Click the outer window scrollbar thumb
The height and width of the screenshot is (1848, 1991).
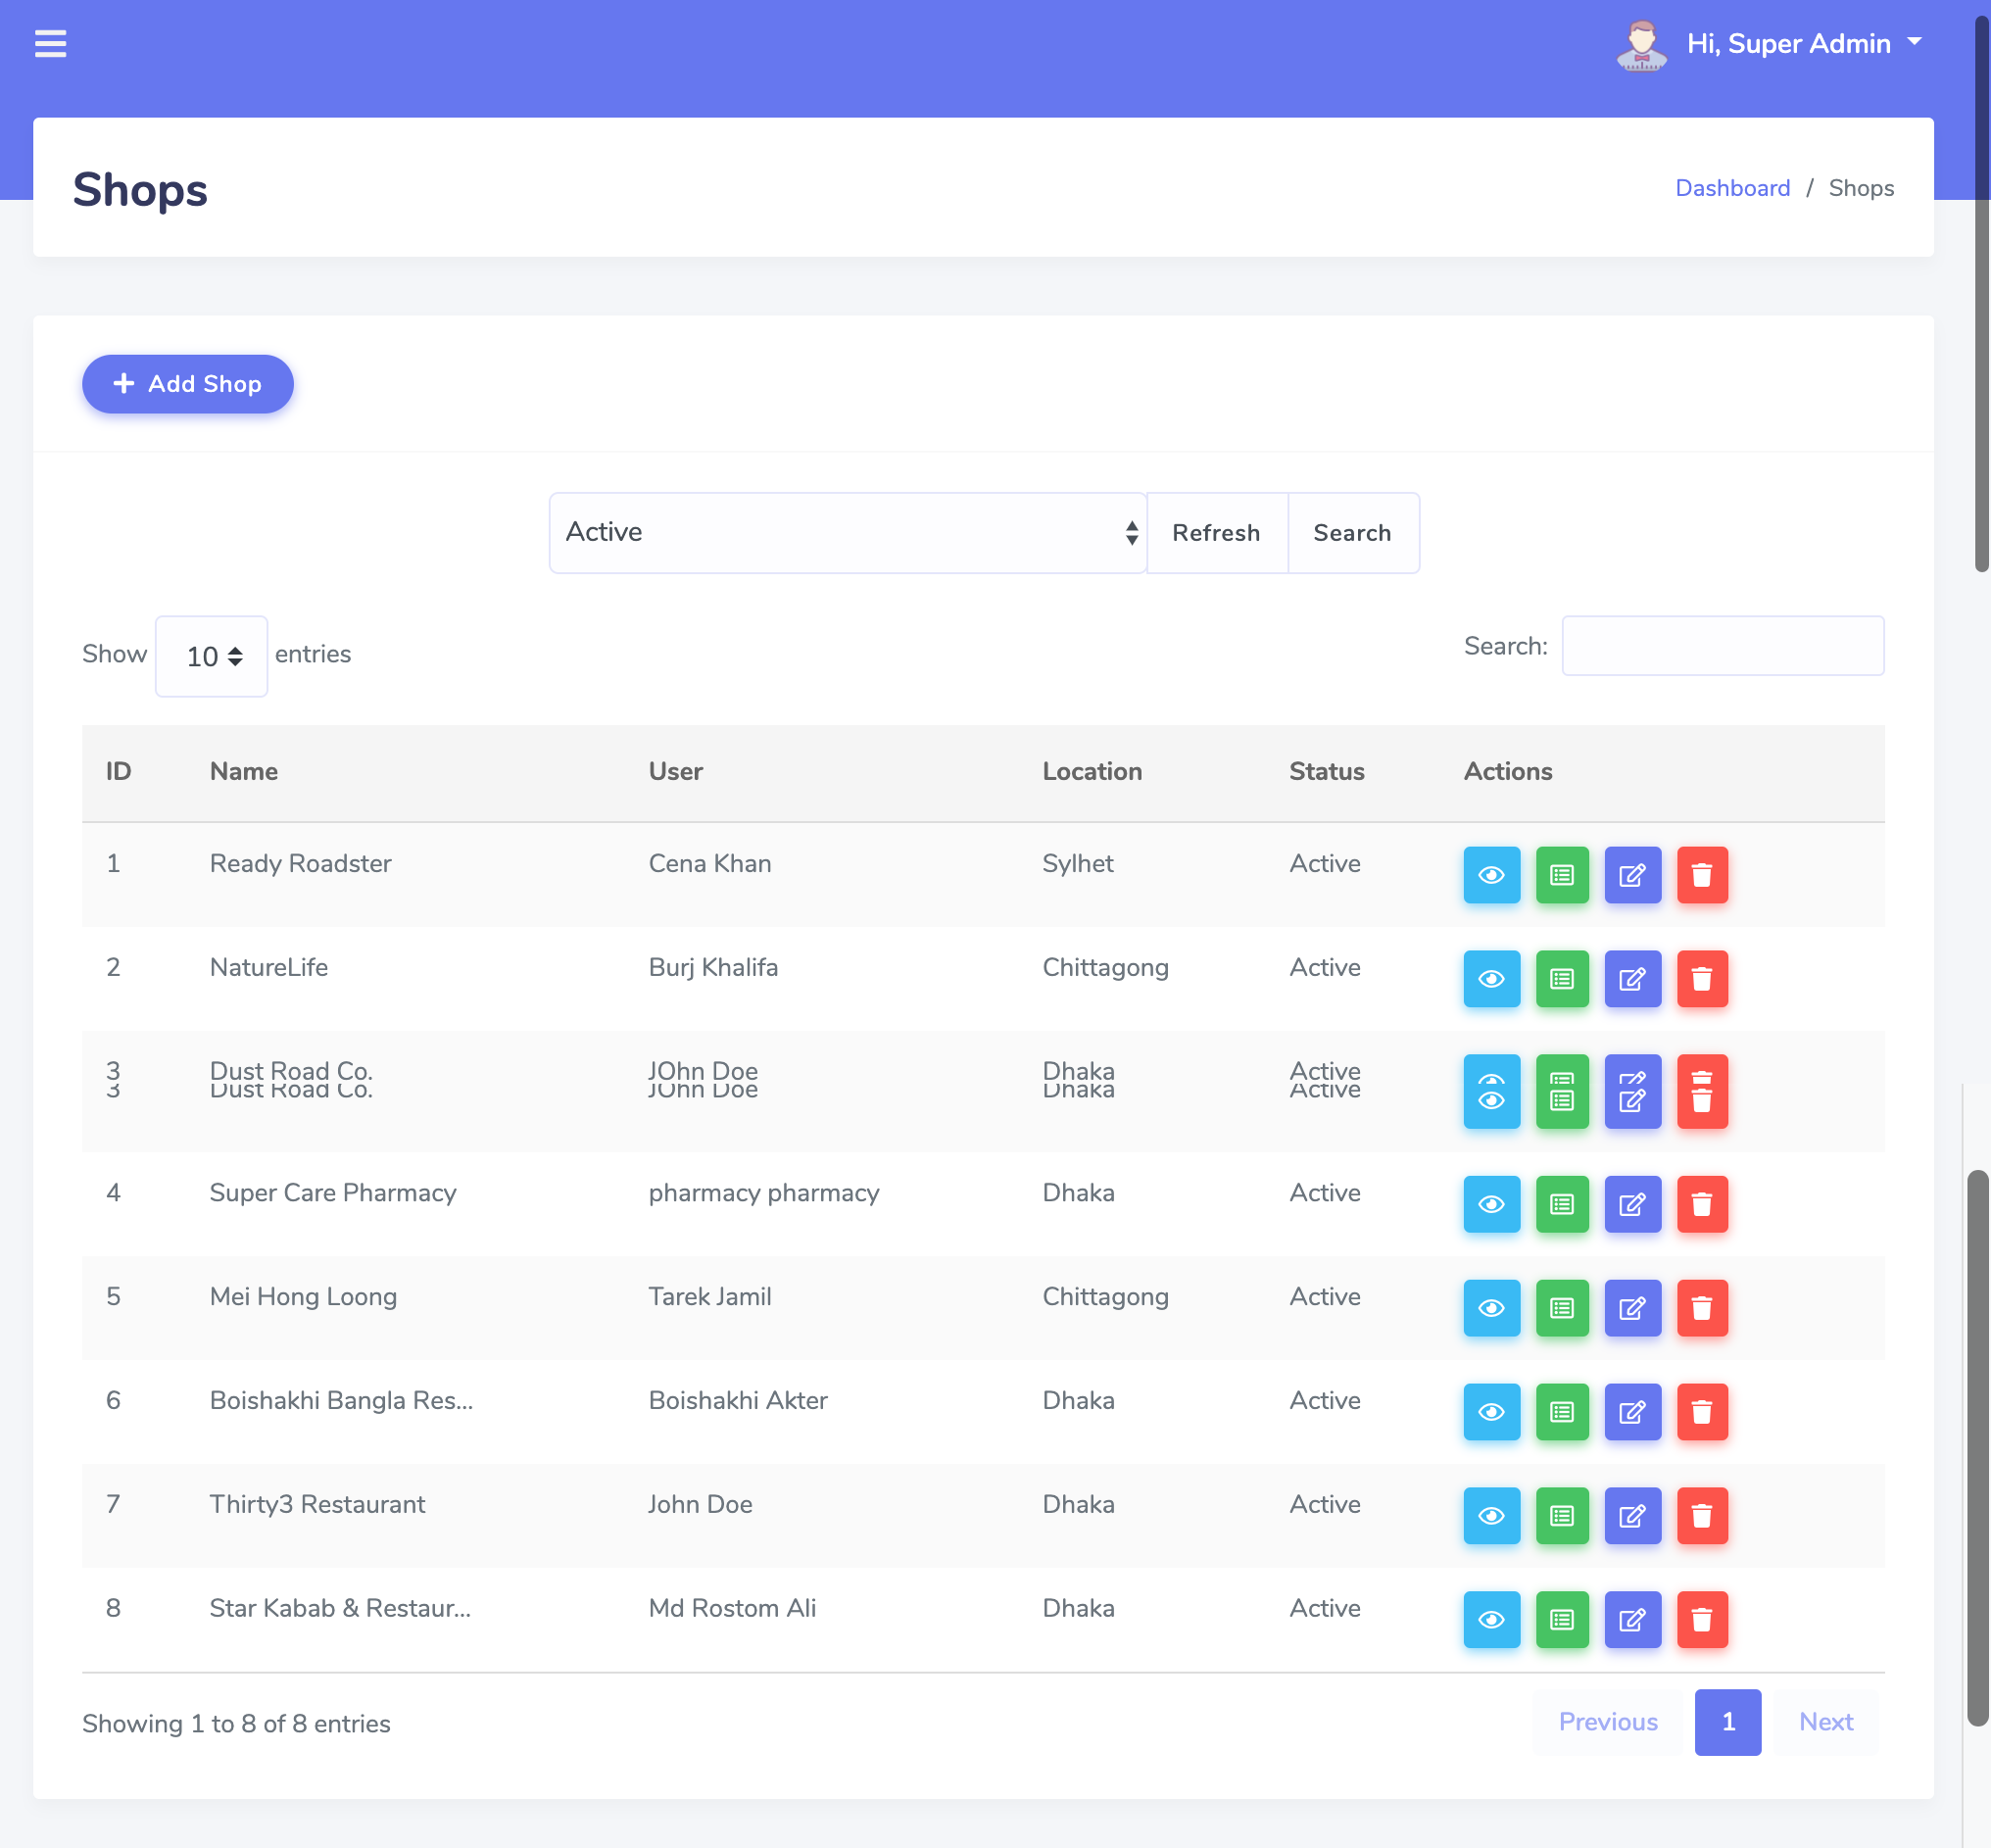(1981, 292)
